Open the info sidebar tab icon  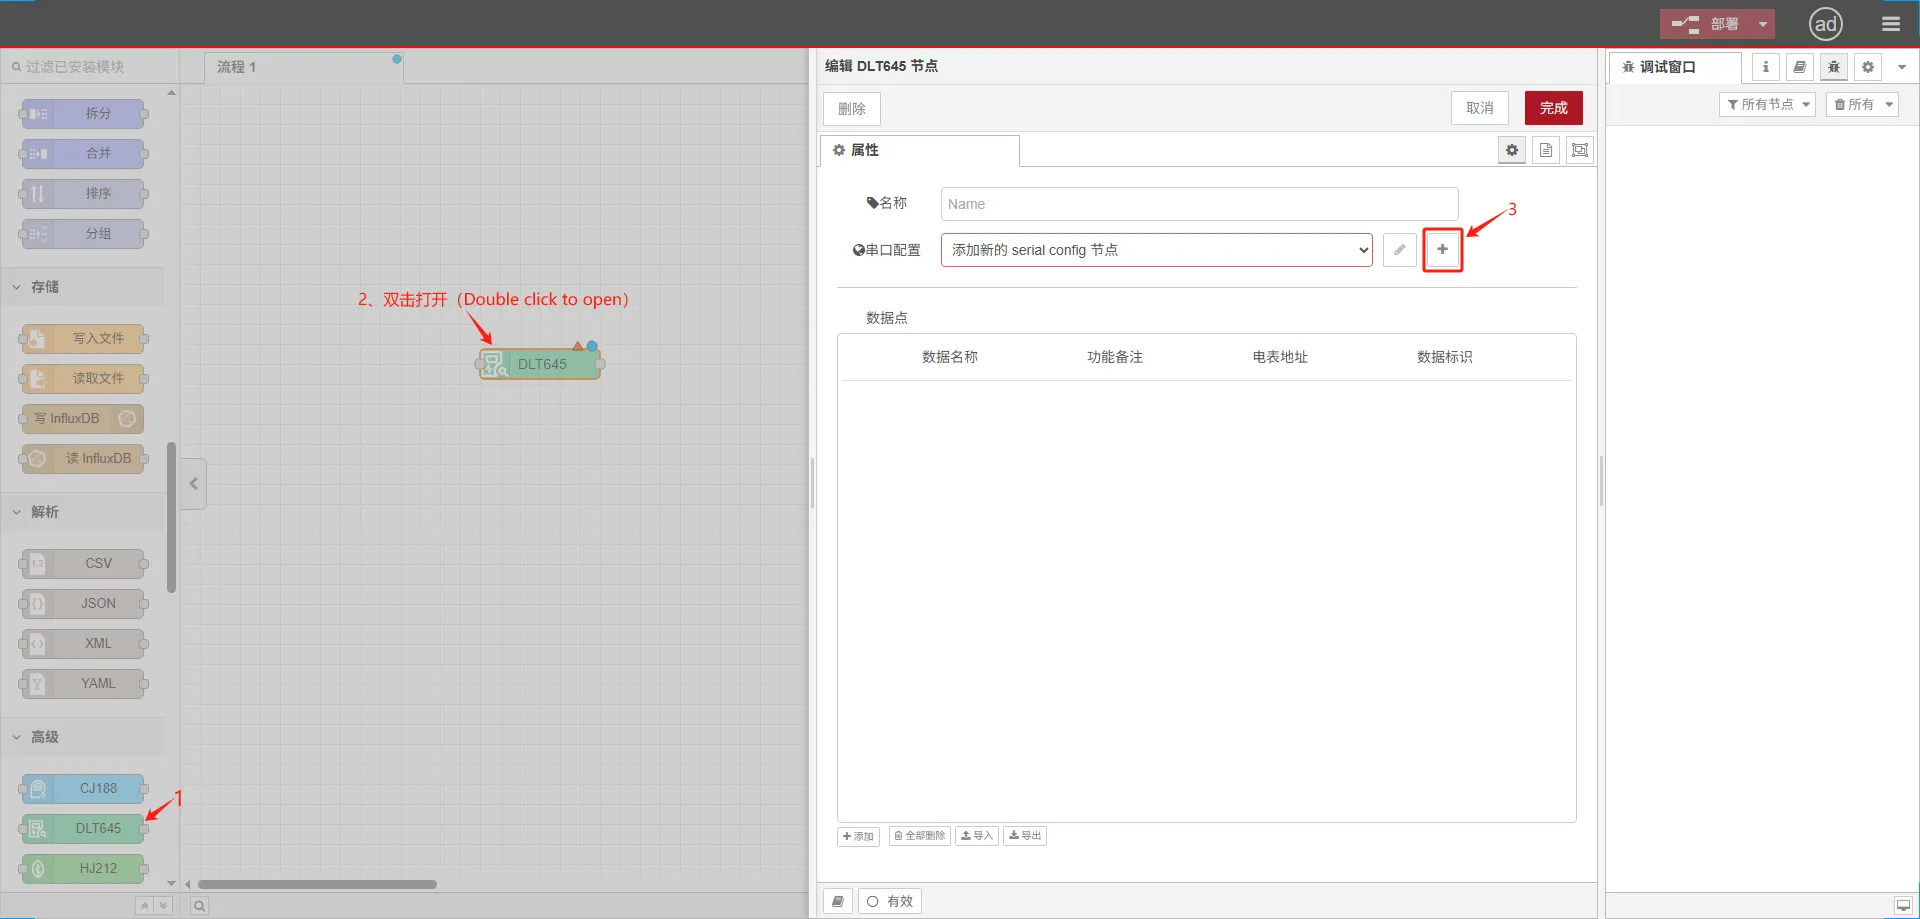pyautogui.click(x=1765, y=67)
